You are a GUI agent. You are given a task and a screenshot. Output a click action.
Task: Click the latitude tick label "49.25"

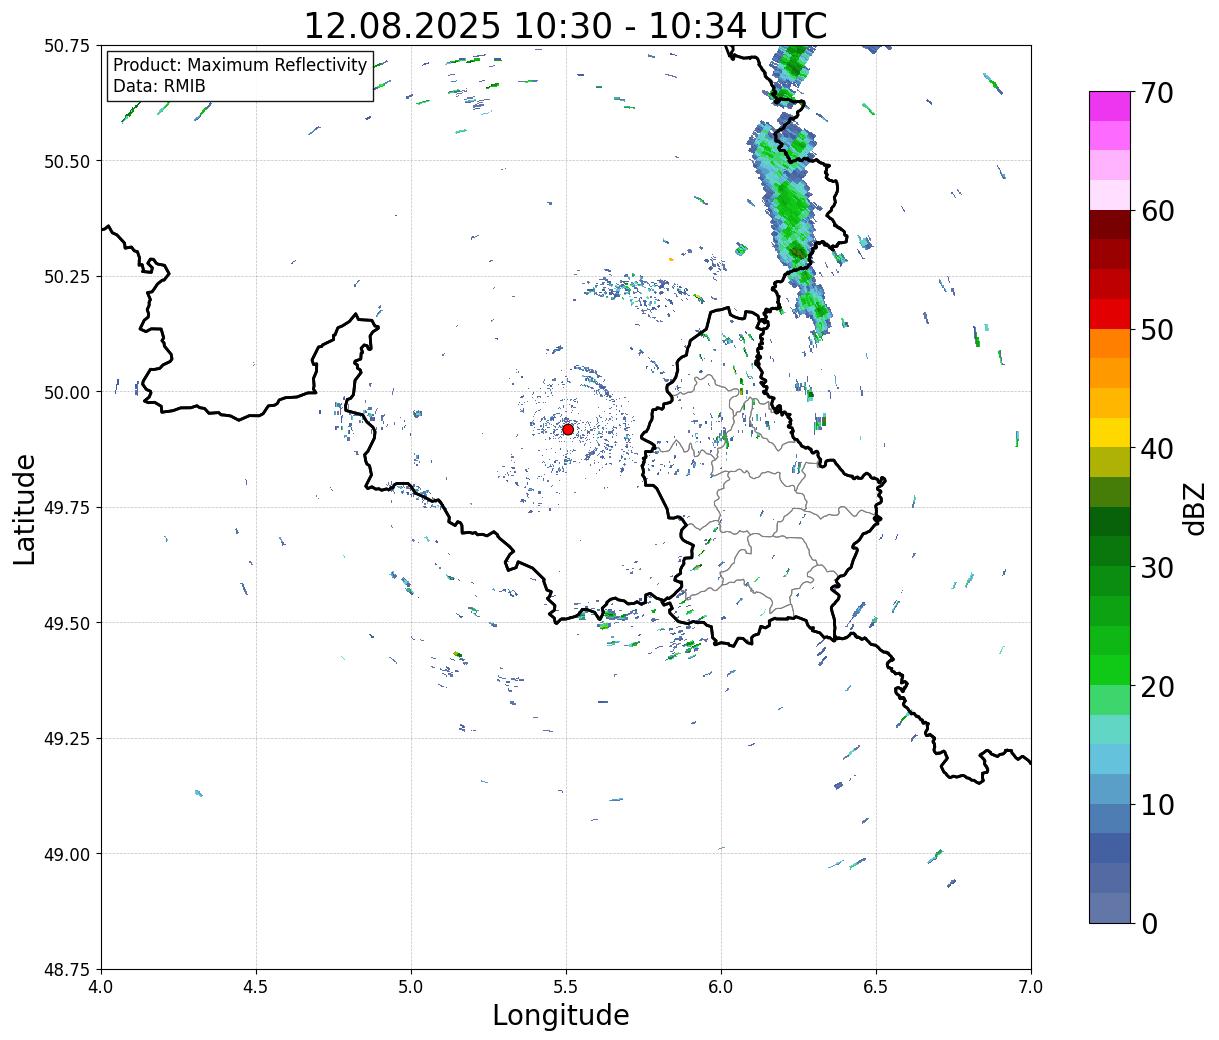point(67,739)
